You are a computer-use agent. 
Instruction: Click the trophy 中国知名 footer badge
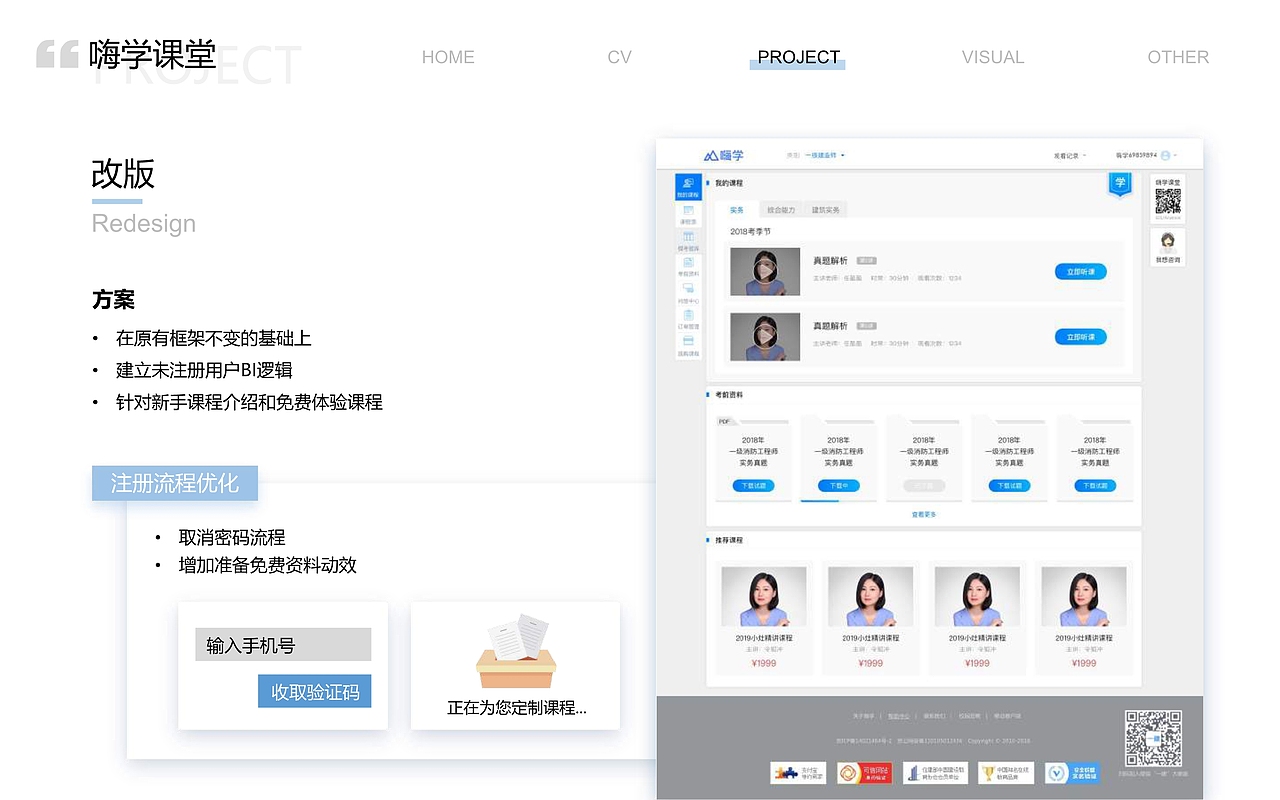[1006, 773]
